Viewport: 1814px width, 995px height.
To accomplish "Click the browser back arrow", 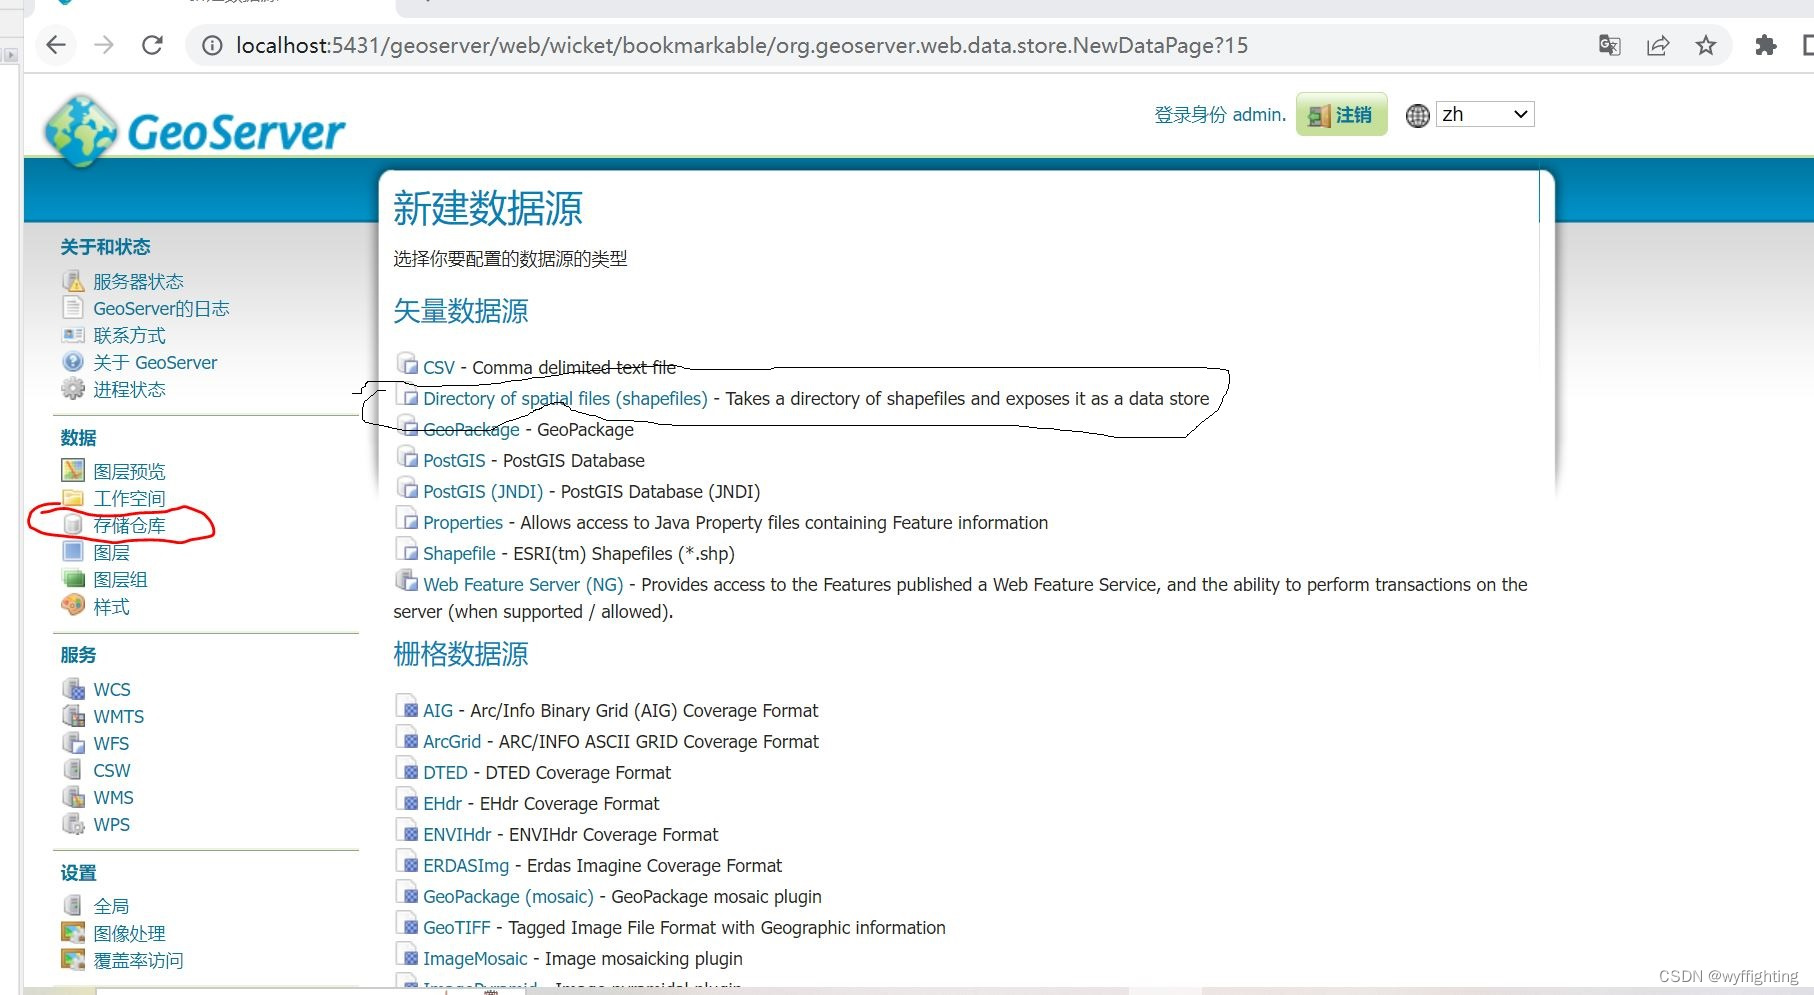I will 56,45.
